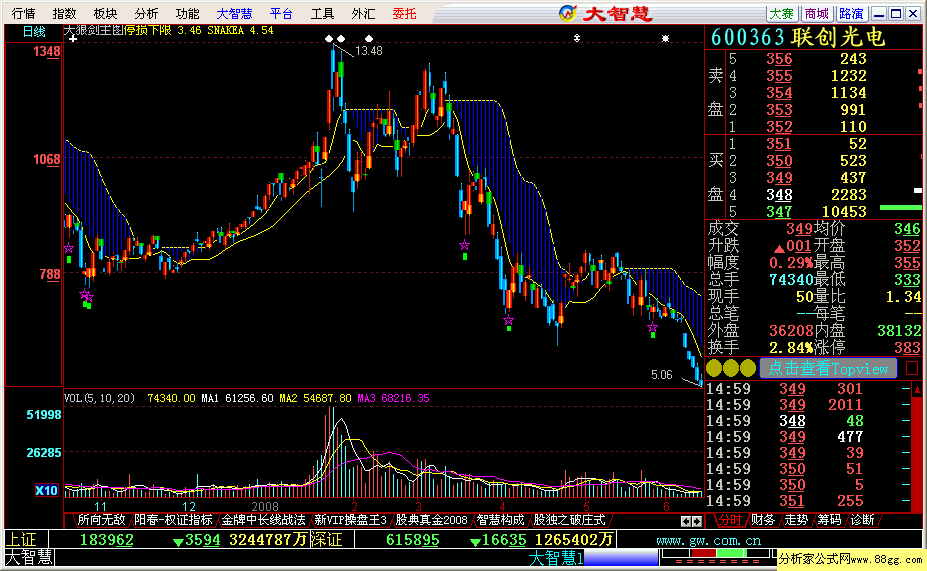Image resolution: width=927 pixels, height=571 pixels.
Task: Open the 外汇 menu
Action: pos(364,14)
